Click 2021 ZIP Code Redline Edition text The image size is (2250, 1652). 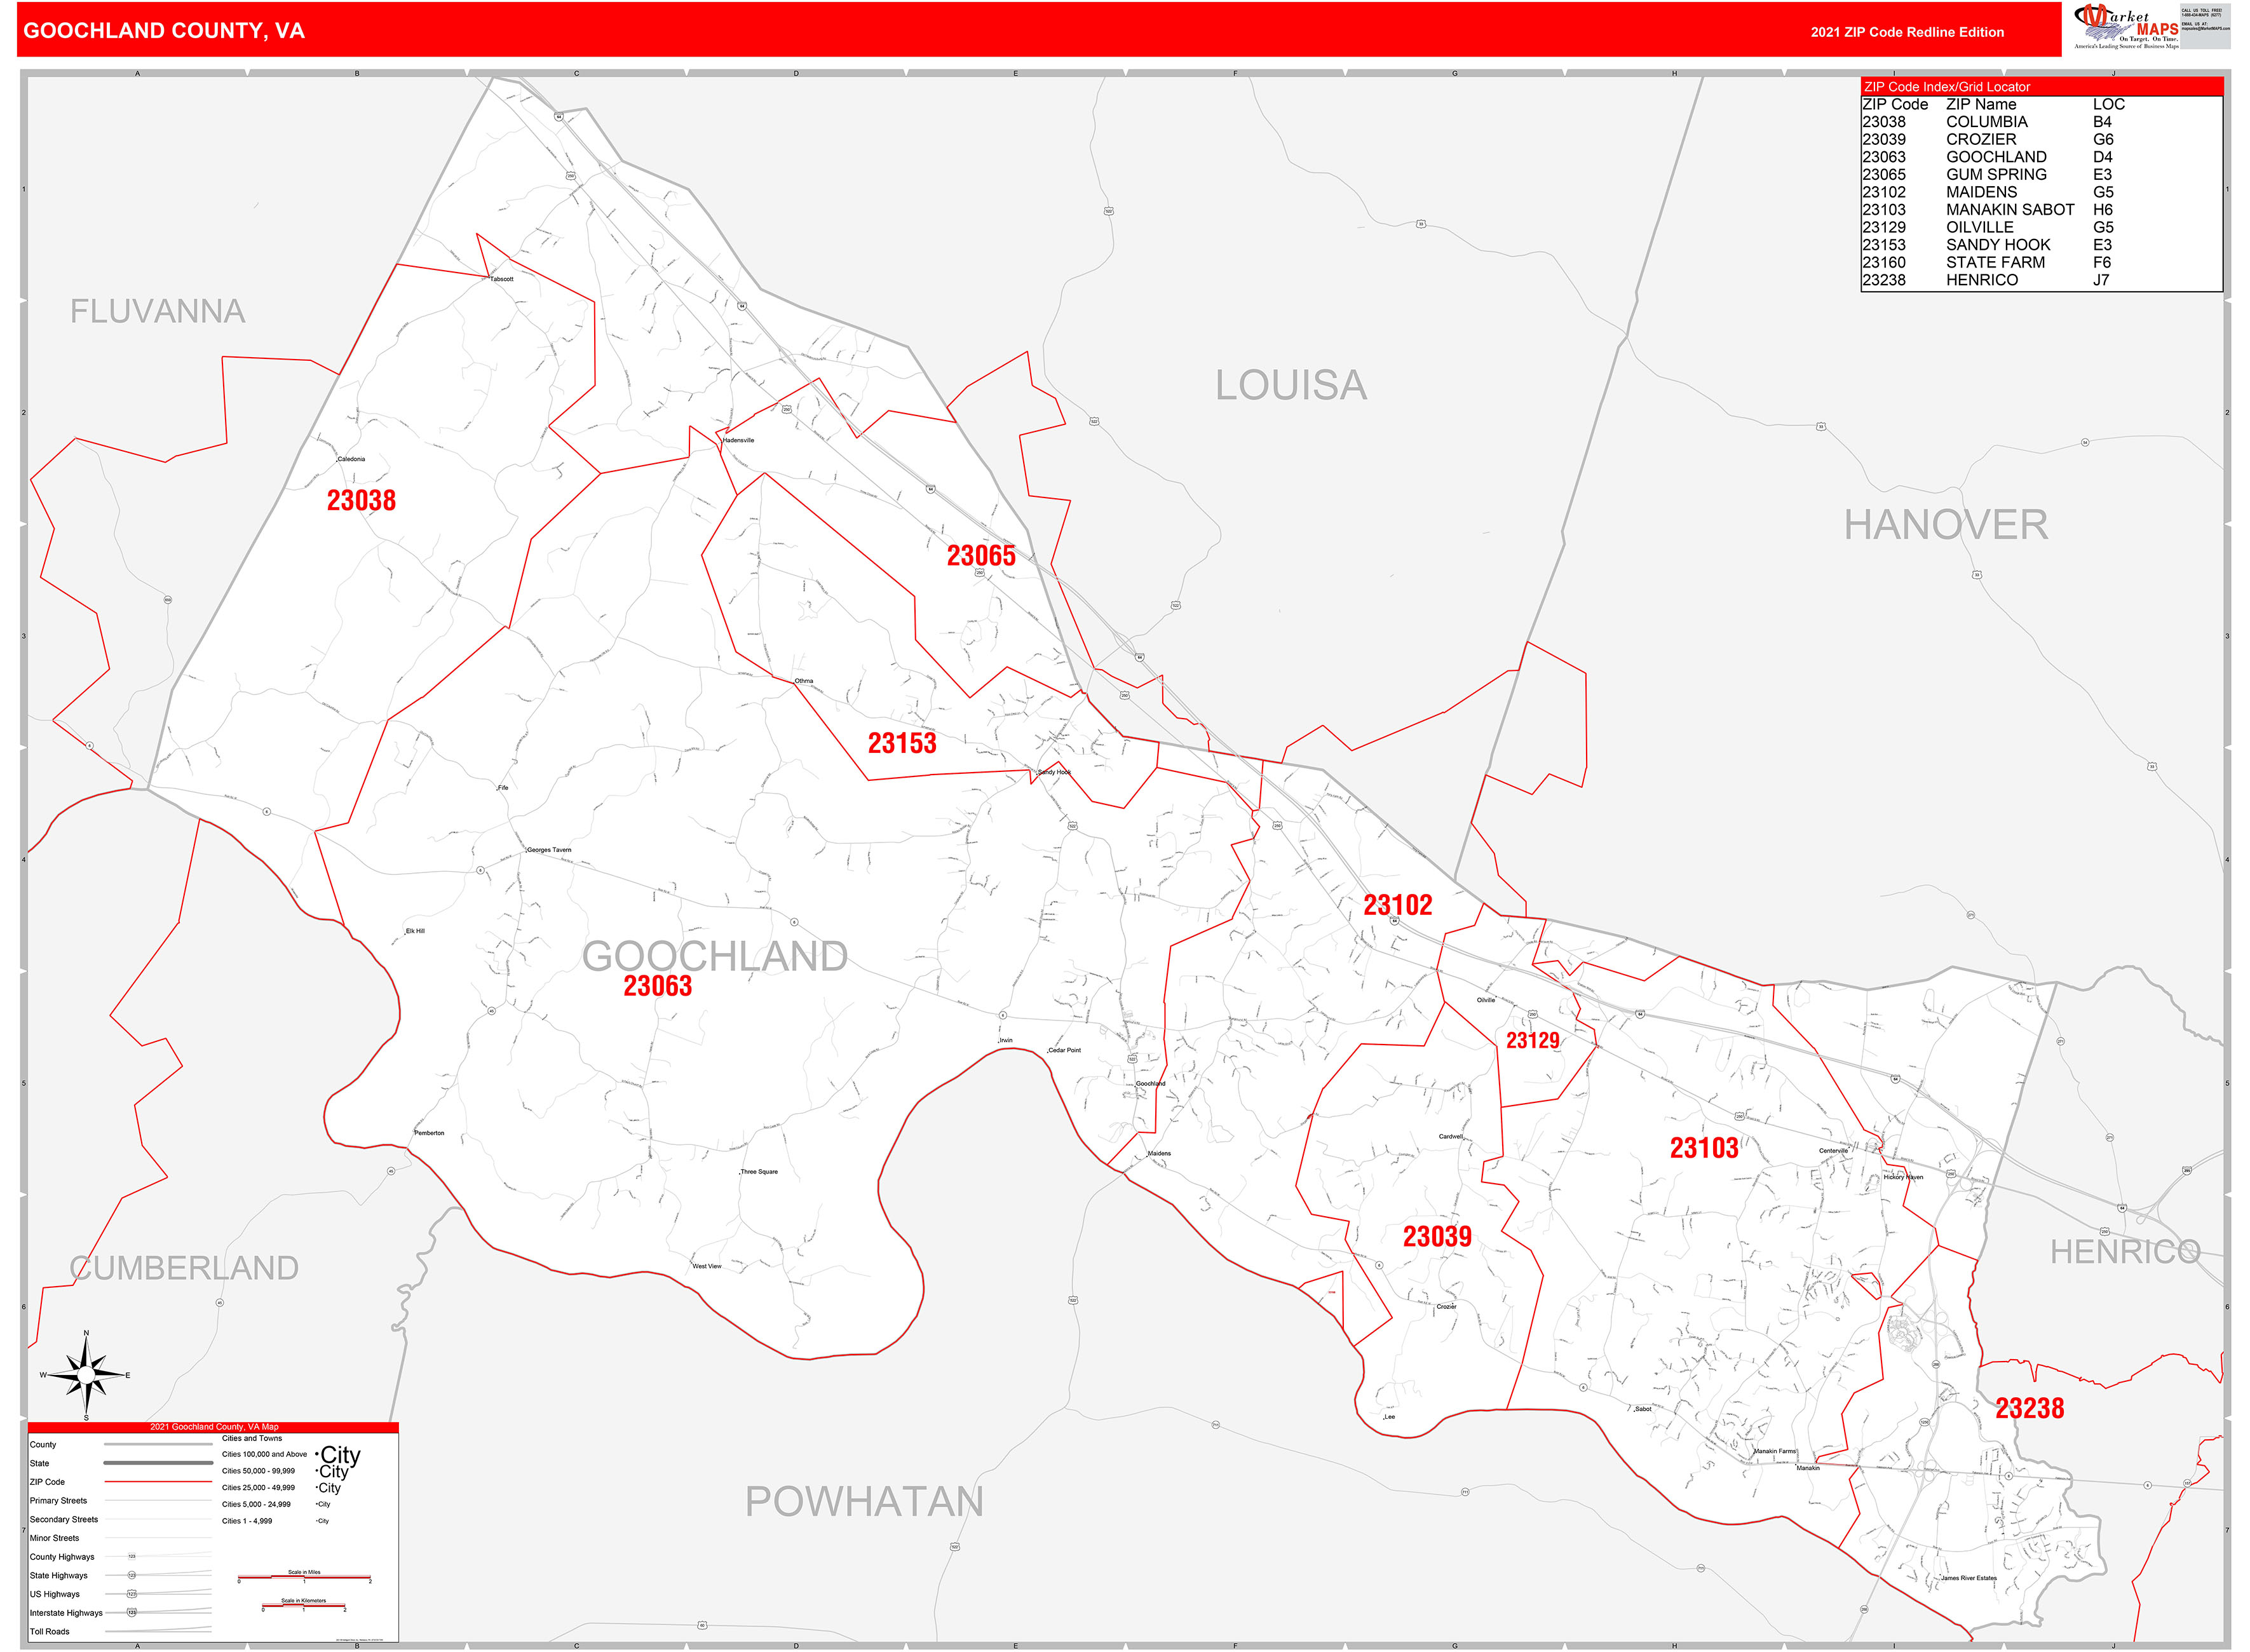pos(1907,32)
